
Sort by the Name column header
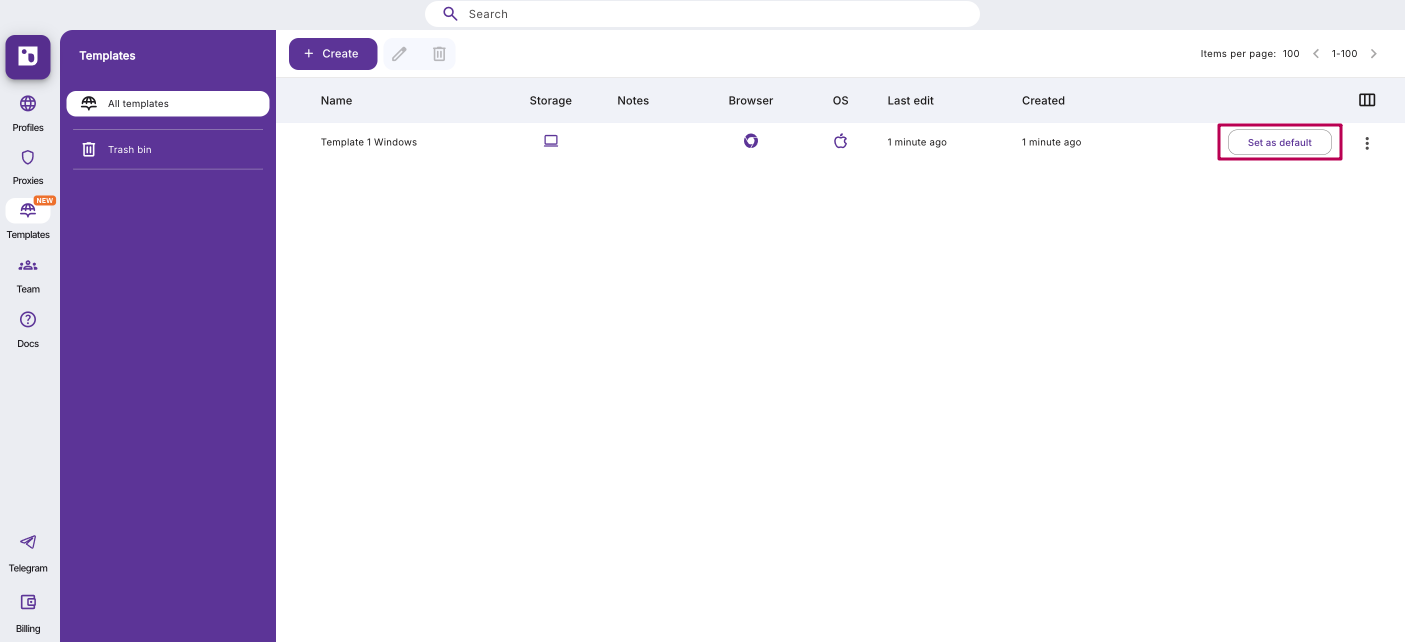(x=336, y=101)
